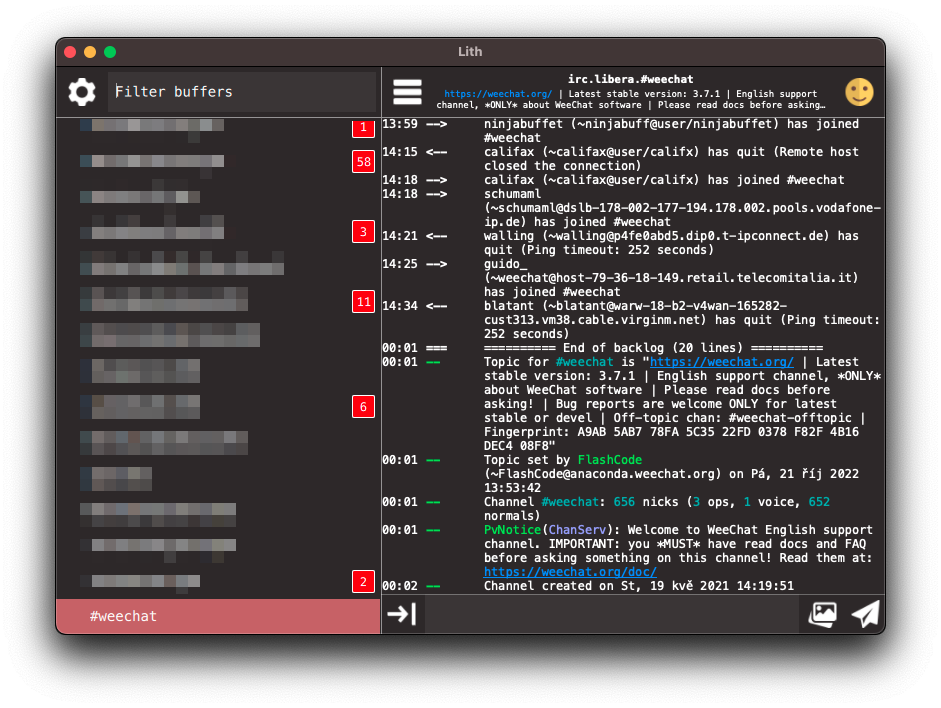The image size is (941, 708).
Task: Click the #weechat channel link in the topic
Action: point(585,361)
